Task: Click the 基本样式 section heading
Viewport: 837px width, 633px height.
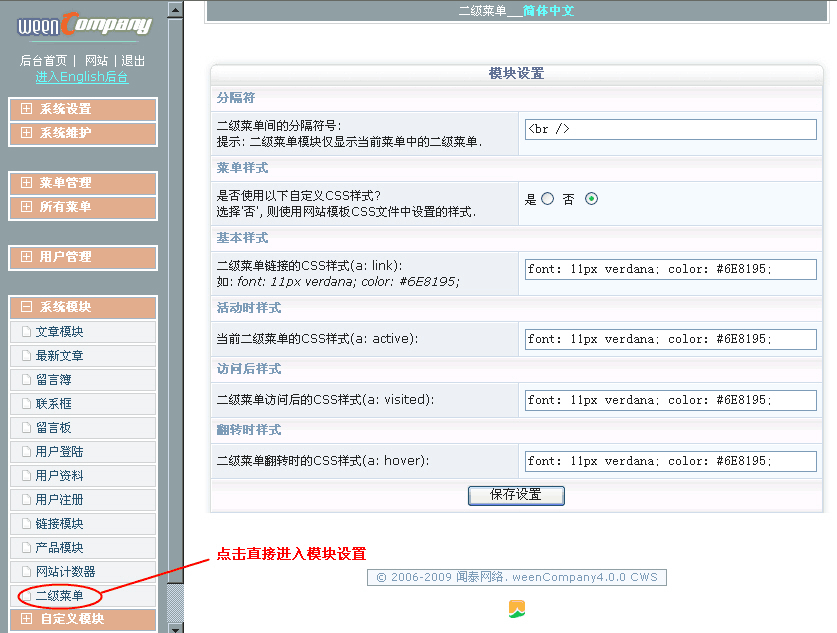Action: click(242, 238)
